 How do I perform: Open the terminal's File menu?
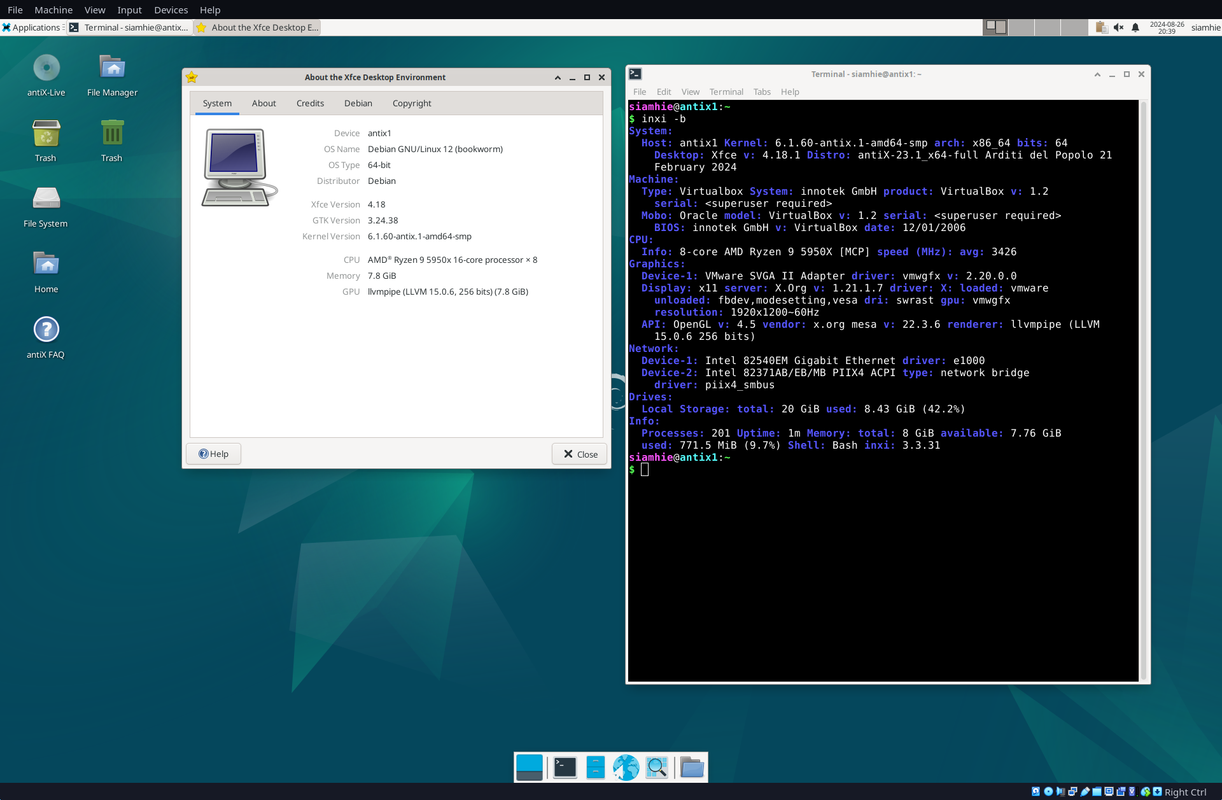639,92
